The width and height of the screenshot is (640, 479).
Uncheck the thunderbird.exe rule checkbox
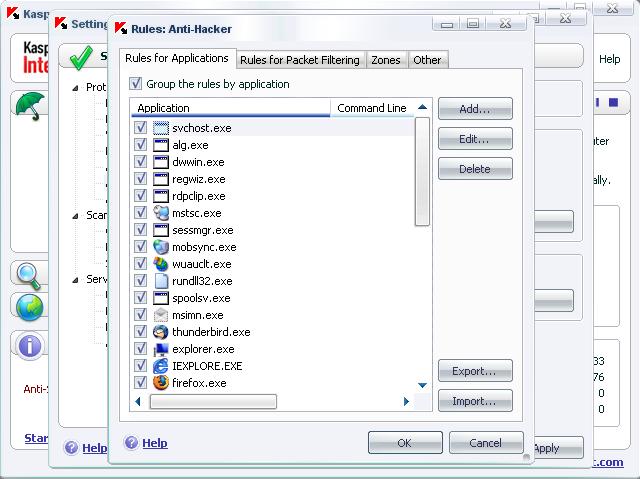pos(140,332)
